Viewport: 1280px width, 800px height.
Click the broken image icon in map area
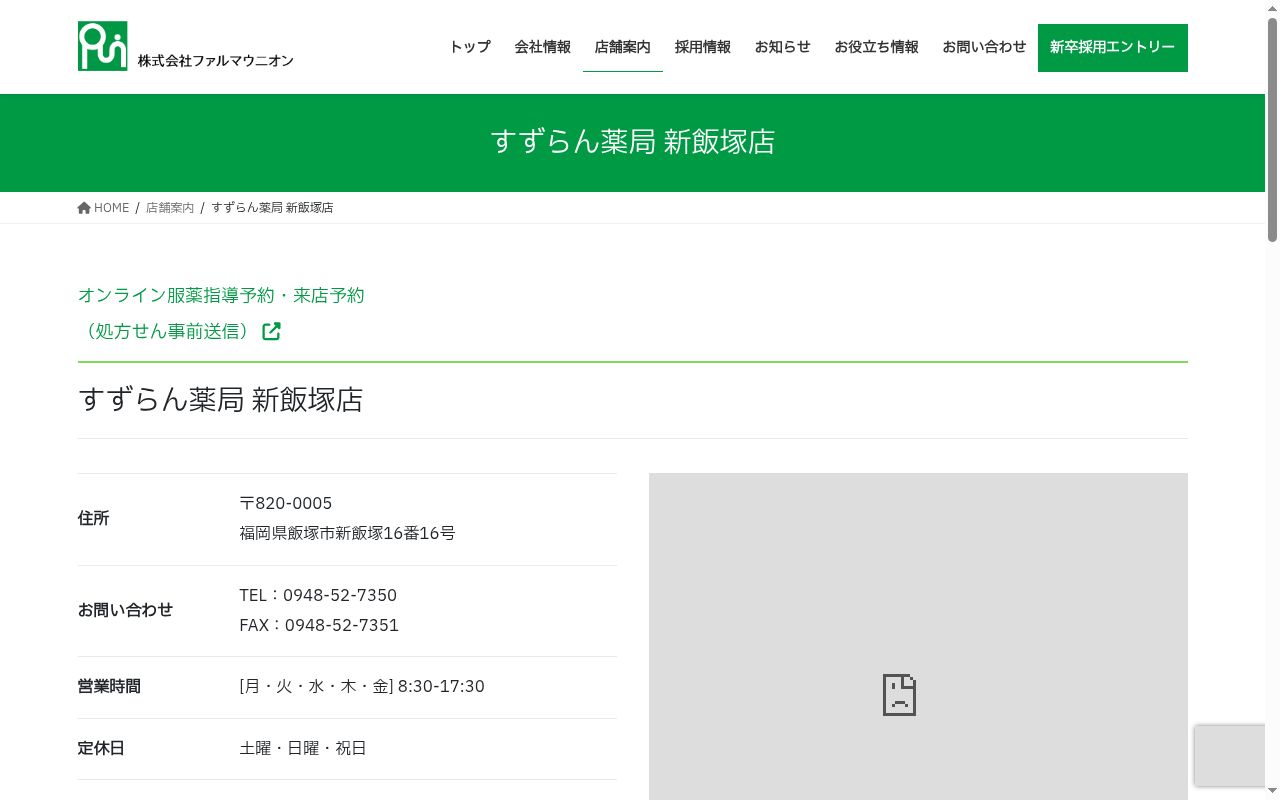click(x=900, y=695)
